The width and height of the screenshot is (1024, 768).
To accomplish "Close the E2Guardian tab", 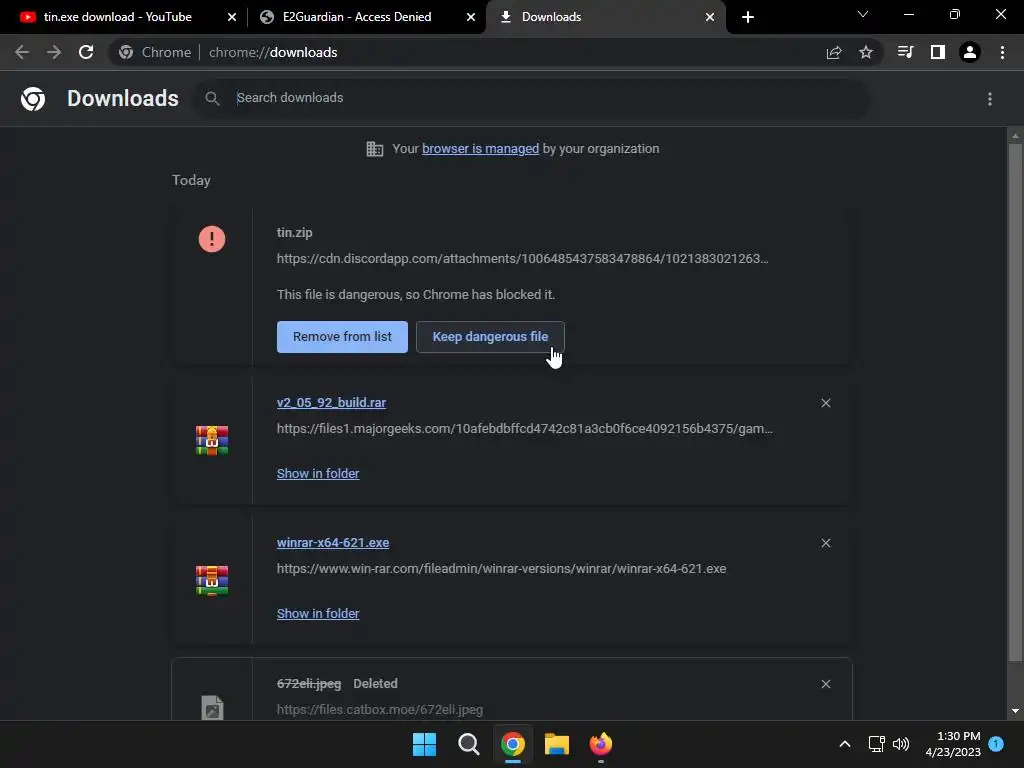I will point(471,17).
